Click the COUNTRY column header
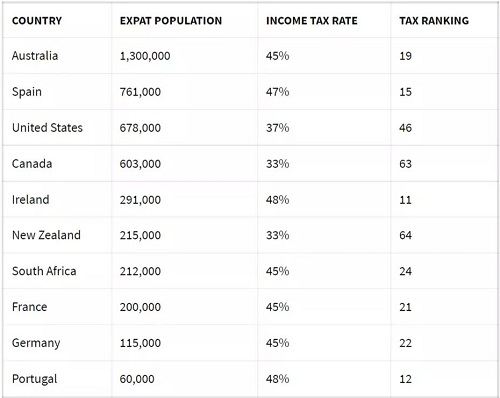 [37, 21]
